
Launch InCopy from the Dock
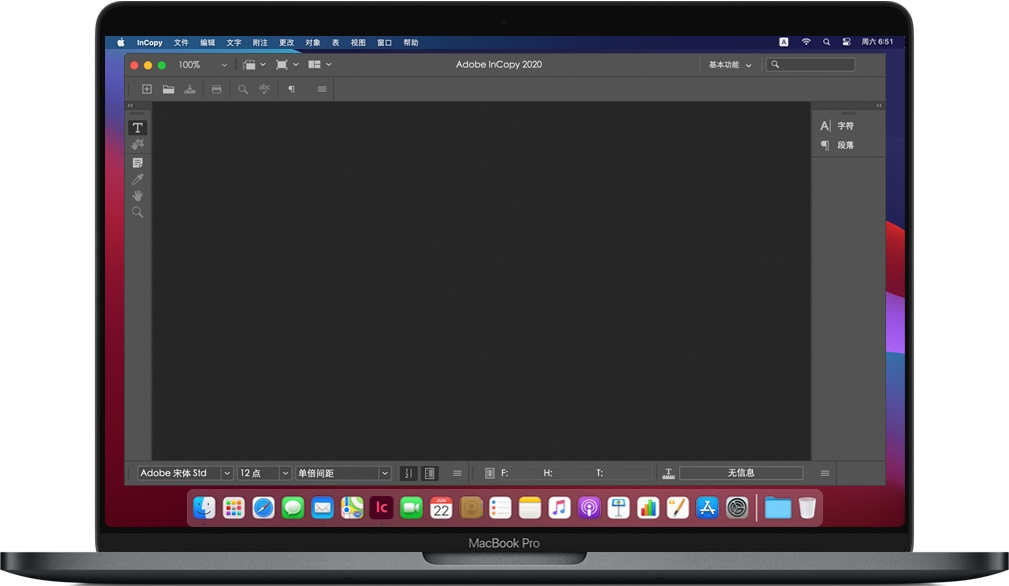point(381,507)
